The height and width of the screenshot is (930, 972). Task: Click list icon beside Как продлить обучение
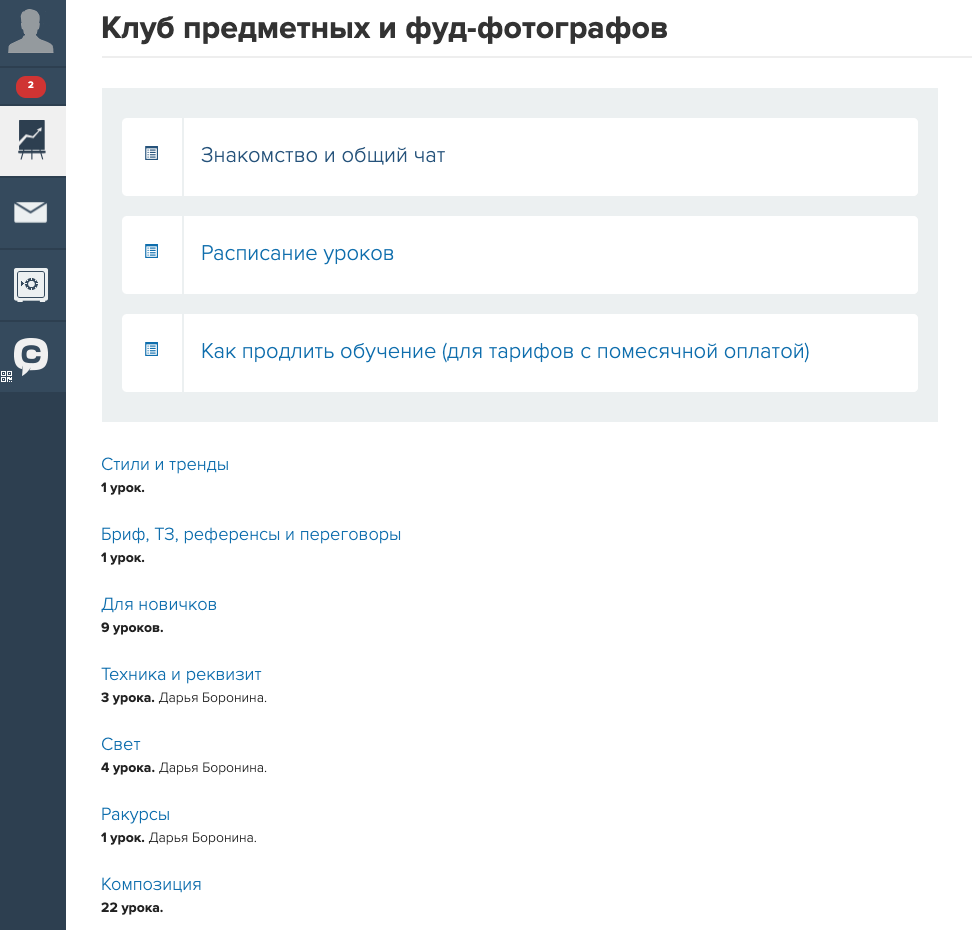(x=151, y=349)
